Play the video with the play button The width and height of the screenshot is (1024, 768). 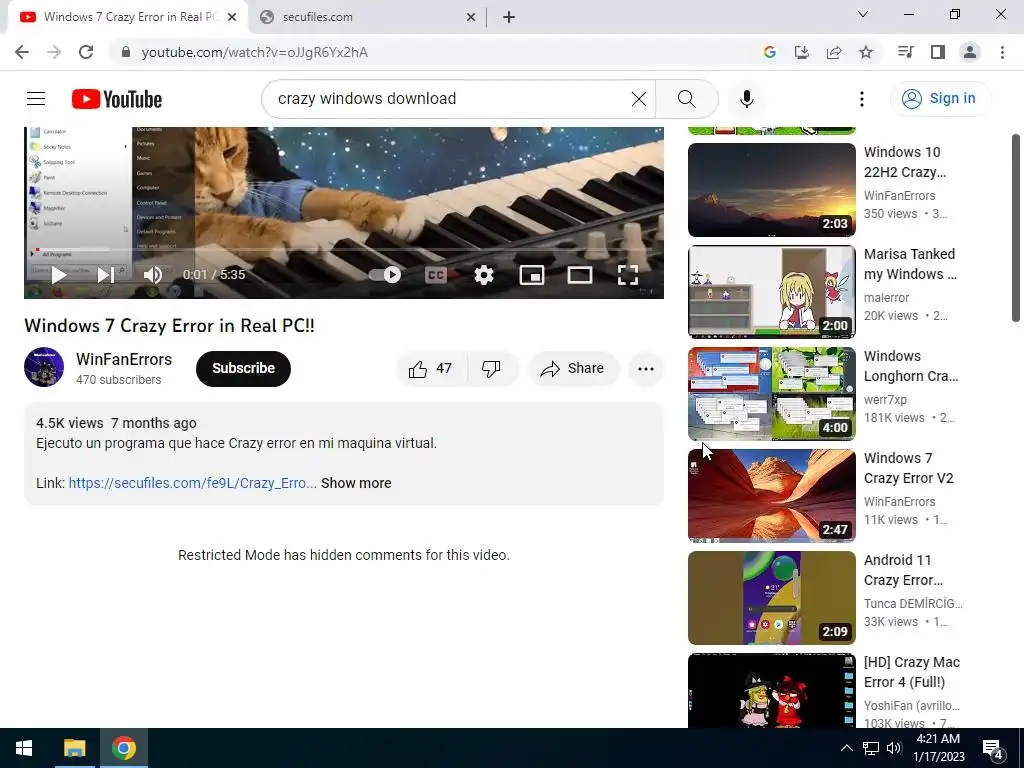[59, 275]
